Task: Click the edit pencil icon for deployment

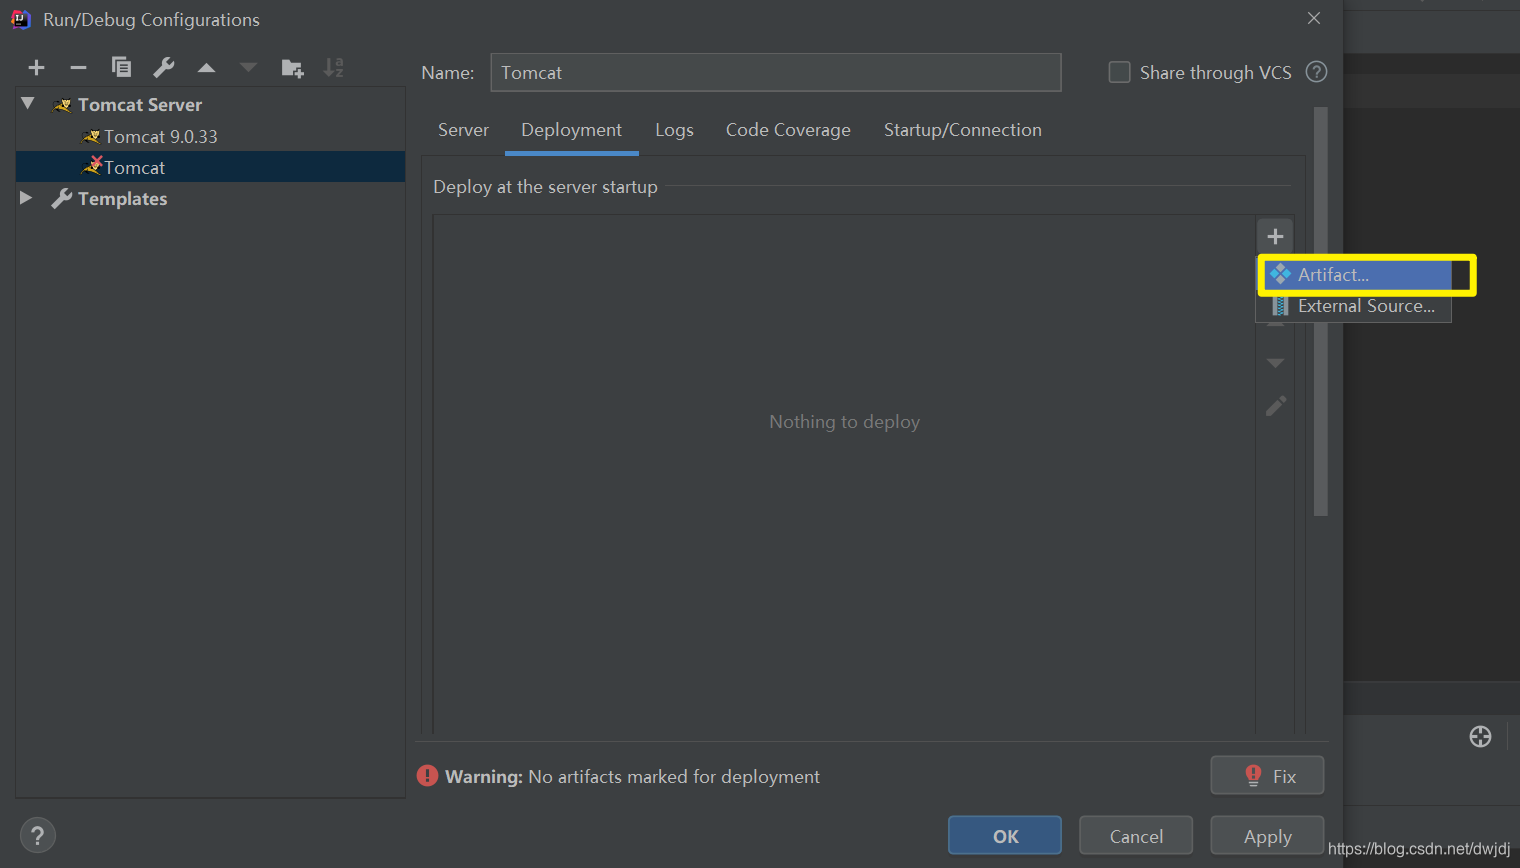Action: pyautogui.click(x=1276, y=406)
